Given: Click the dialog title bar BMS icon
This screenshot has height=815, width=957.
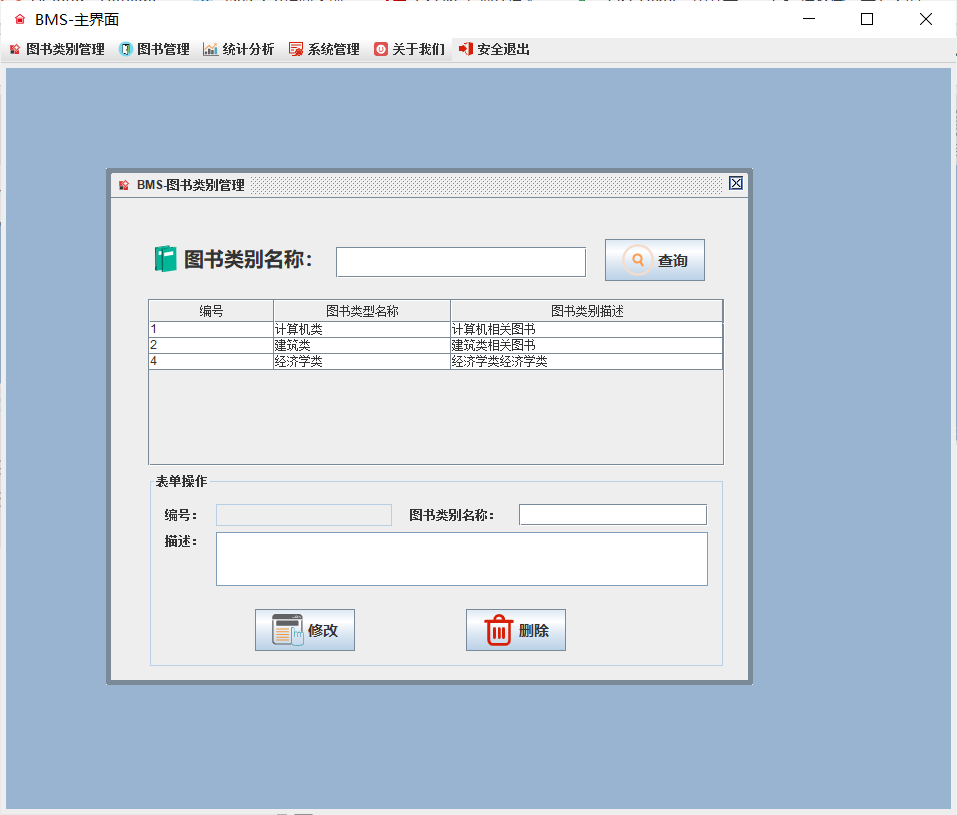Looking at the screenshot, I should pos(122,184).
